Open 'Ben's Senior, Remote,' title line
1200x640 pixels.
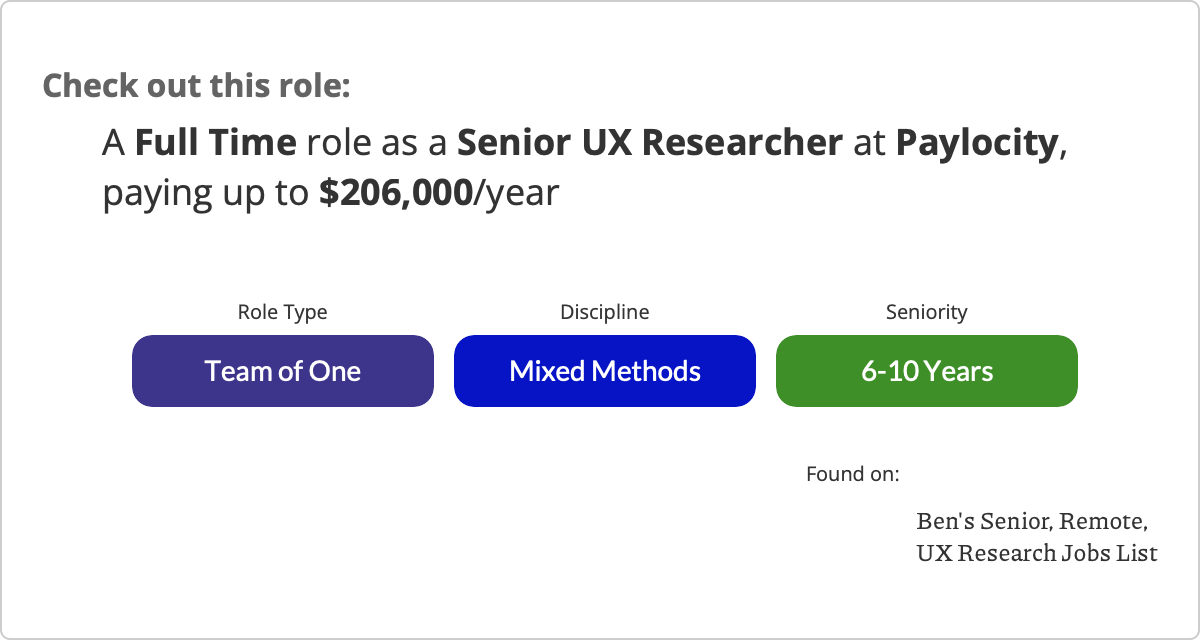(1032, 522)
